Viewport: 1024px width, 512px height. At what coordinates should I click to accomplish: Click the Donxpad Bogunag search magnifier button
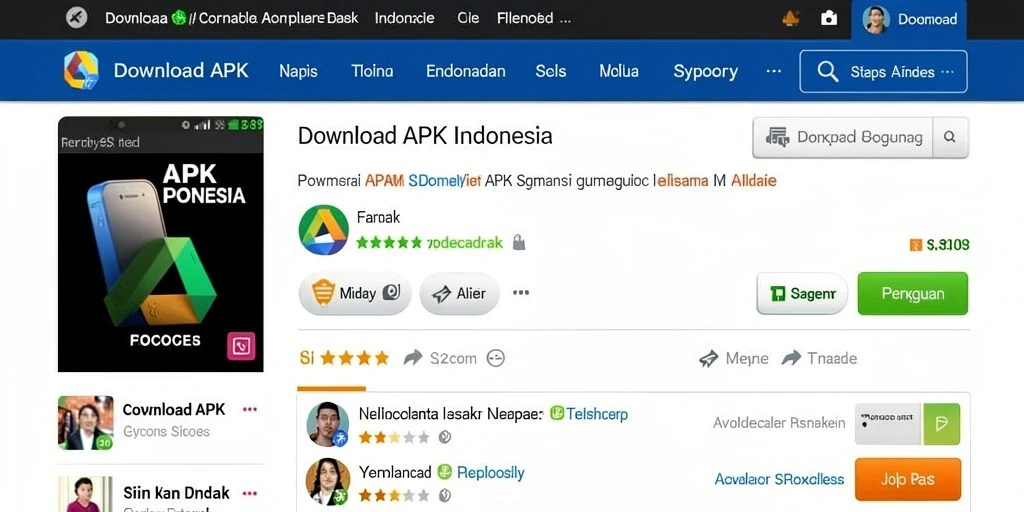(950, 137)
